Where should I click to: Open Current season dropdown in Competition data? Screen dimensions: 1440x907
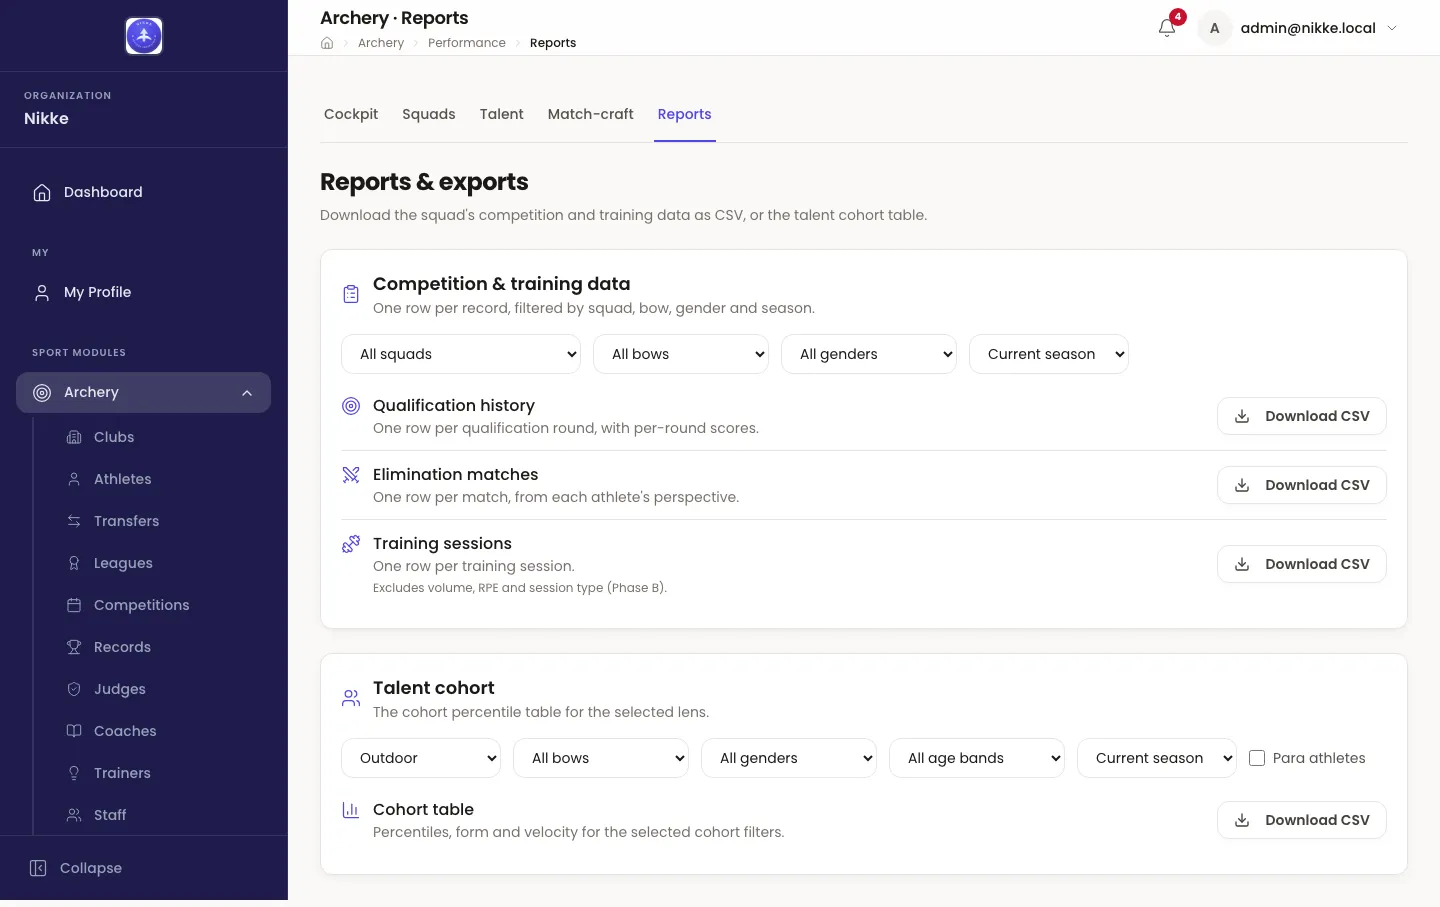[1049, 354]
